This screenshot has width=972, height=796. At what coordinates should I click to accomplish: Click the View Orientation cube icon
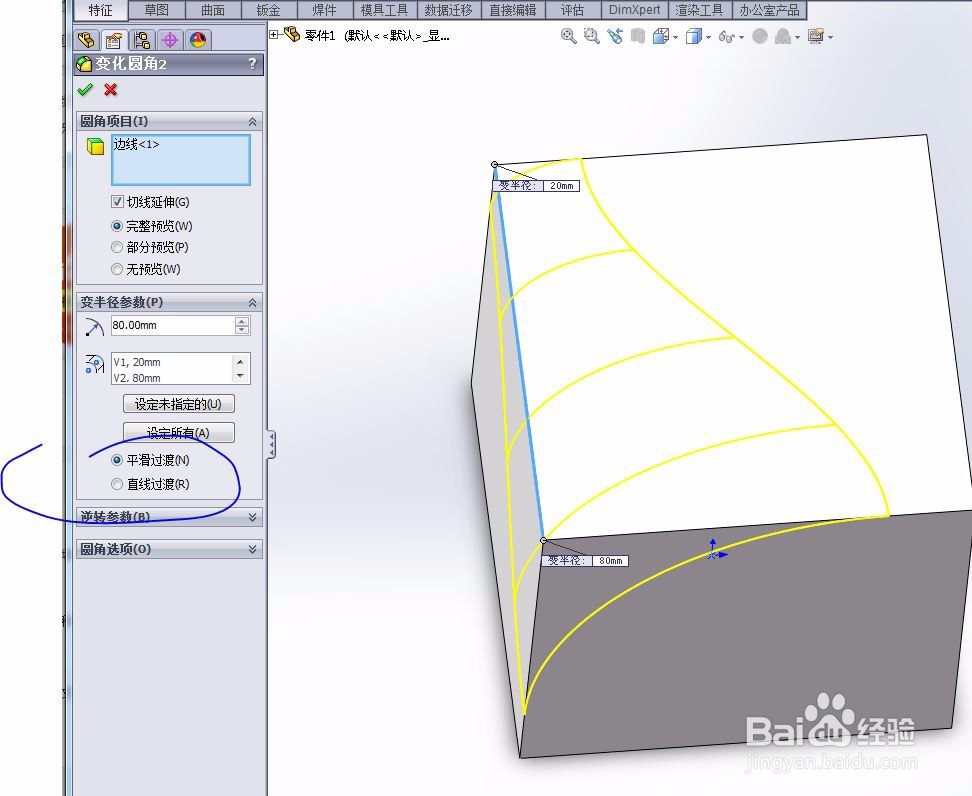pos(660,36)
